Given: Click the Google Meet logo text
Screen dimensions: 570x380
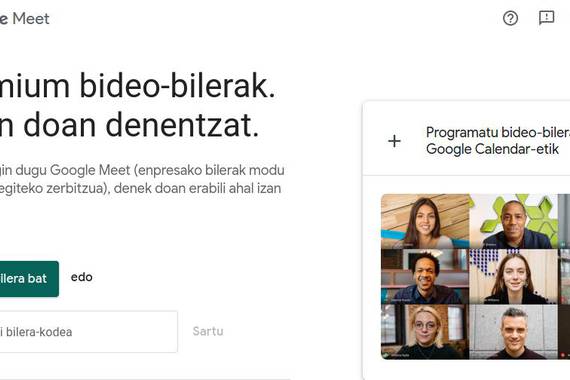Looking at the screenshot, I should click(x=24, y=19).
